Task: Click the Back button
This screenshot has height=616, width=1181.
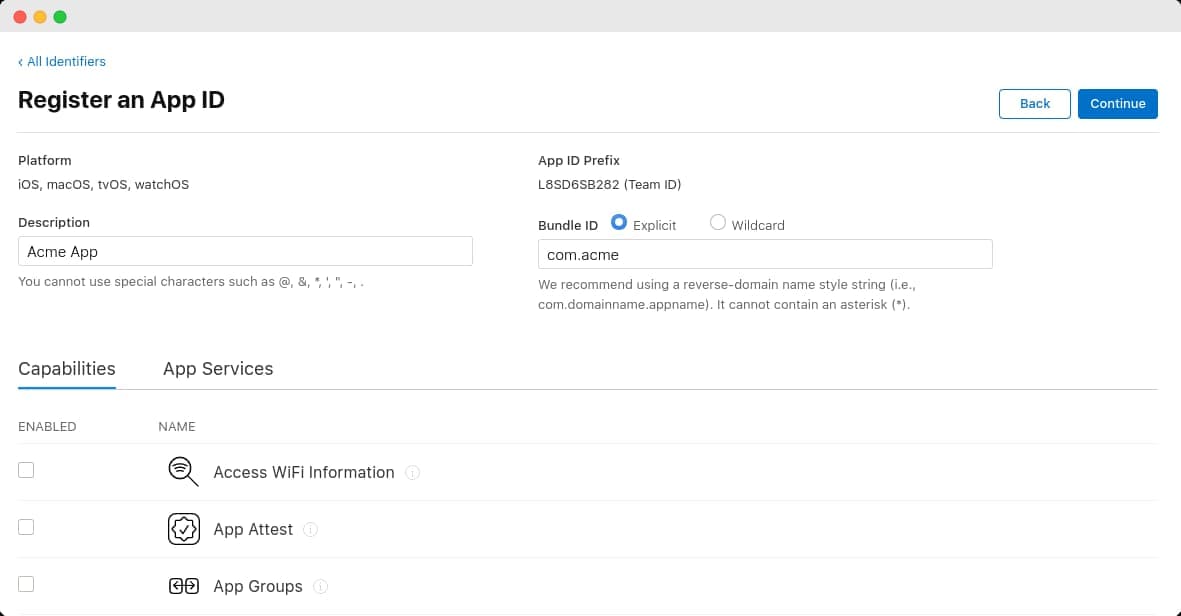Action: tap(1034, 103)
